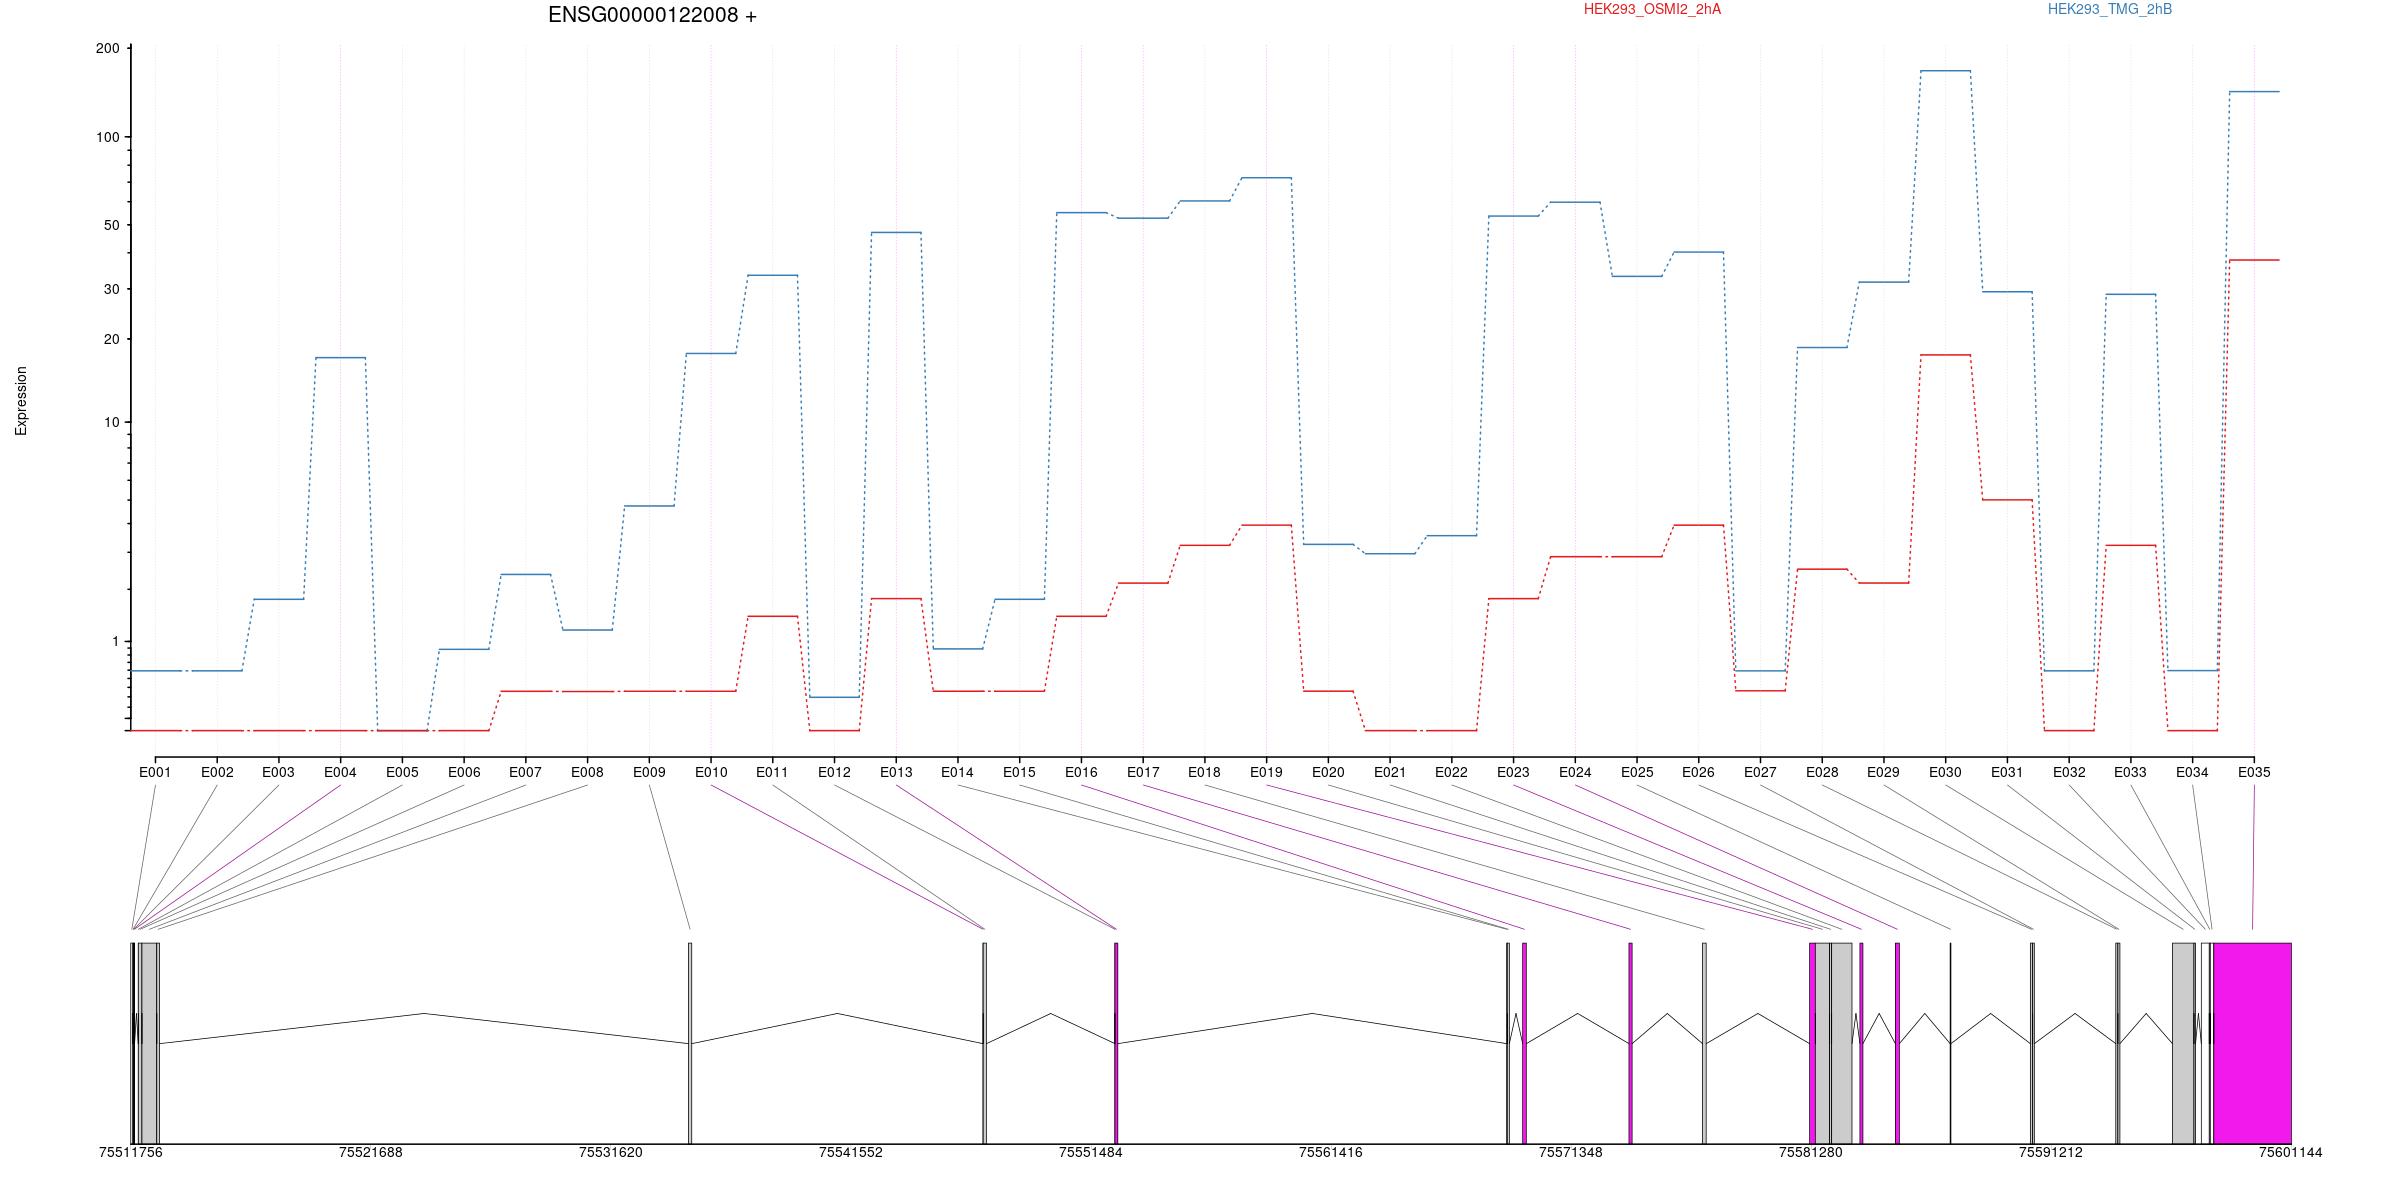Click y-axis tick value 200
The image size is (2400, 1200).
[x=107, y=48]
